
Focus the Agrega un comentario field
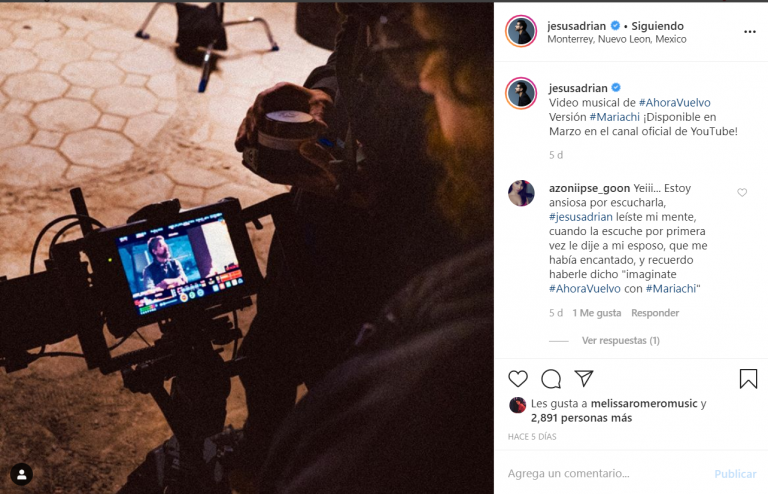(607, 473)
